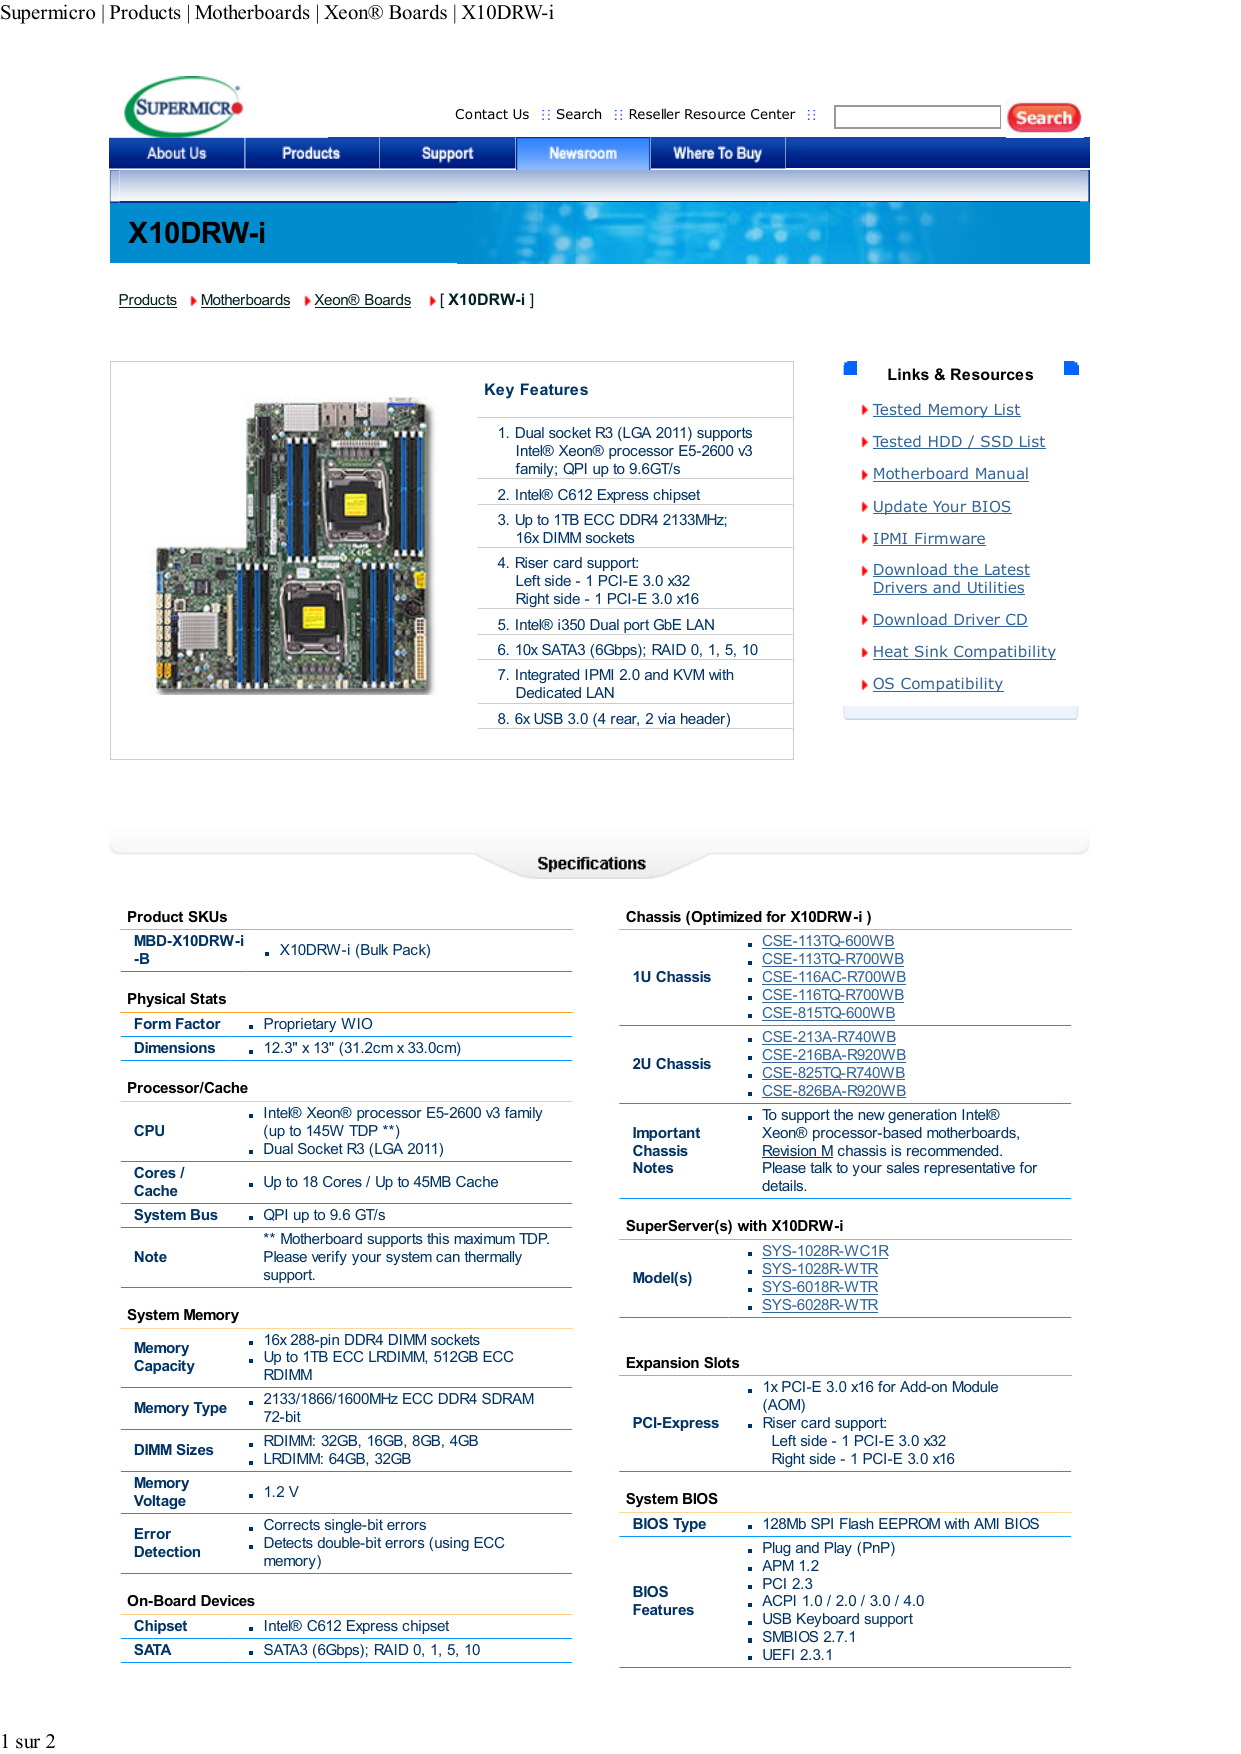Click '6x USB 3.0 (4 rear, 2 via header)'

click(x=622, y=719)
